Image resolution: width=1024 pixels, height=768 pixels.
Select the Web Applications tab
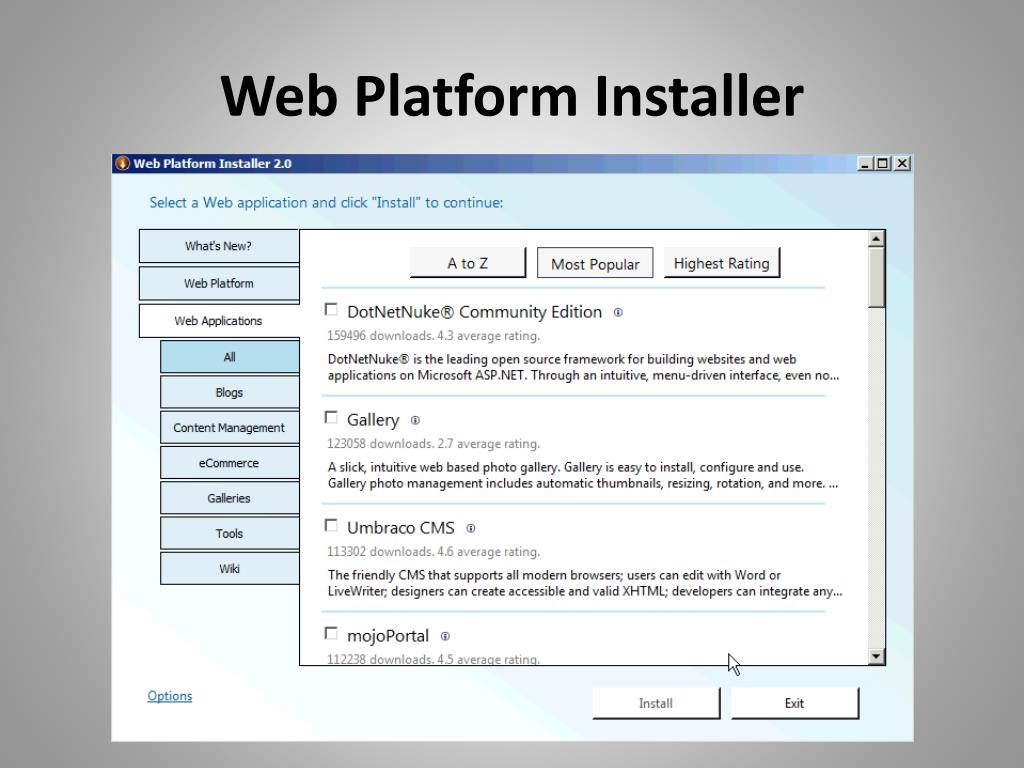[x=219, y=321]
